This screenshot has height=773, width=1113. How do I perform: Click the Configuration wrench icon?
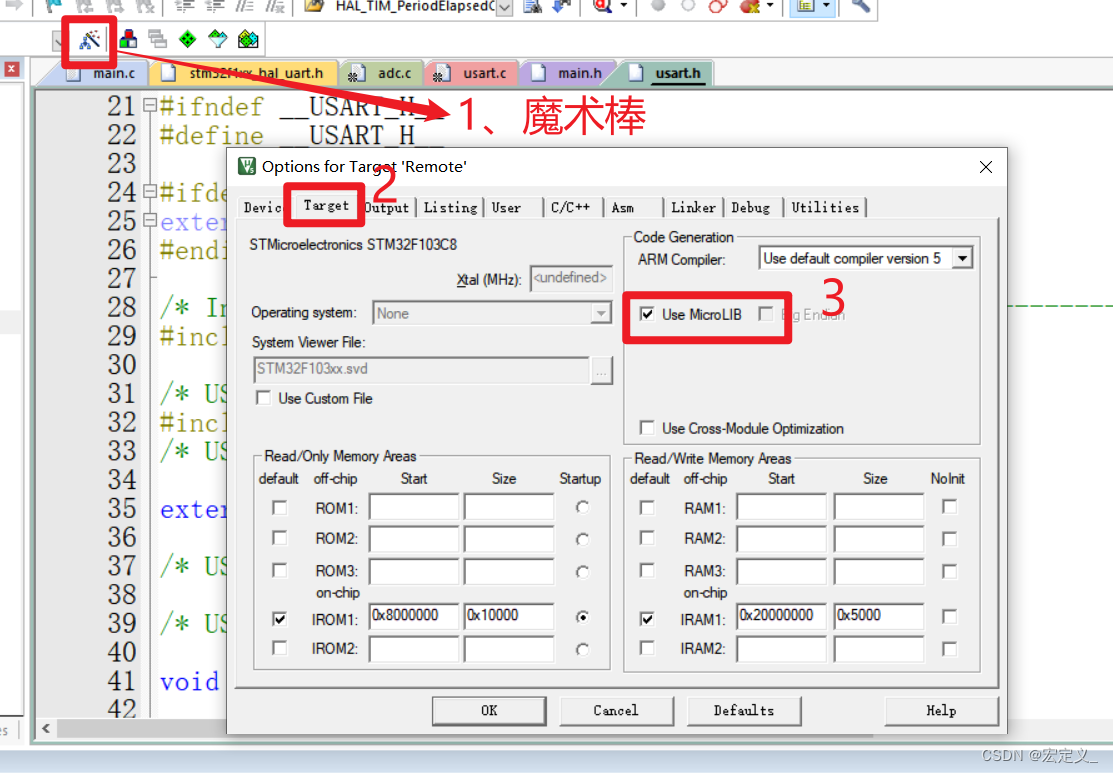pos(861,10)
